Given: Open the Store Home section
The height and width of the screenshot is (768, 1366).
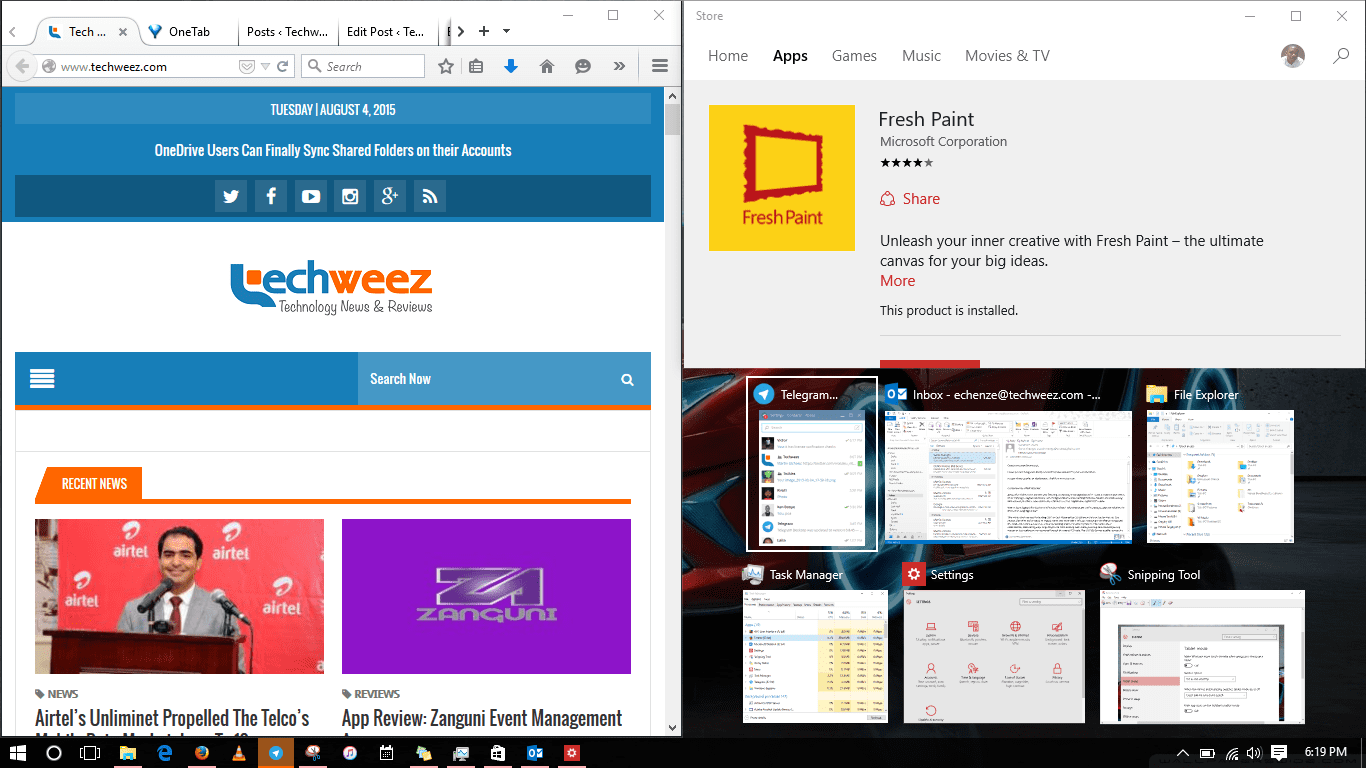Looking at the screenshot, I should click(728, 56).
